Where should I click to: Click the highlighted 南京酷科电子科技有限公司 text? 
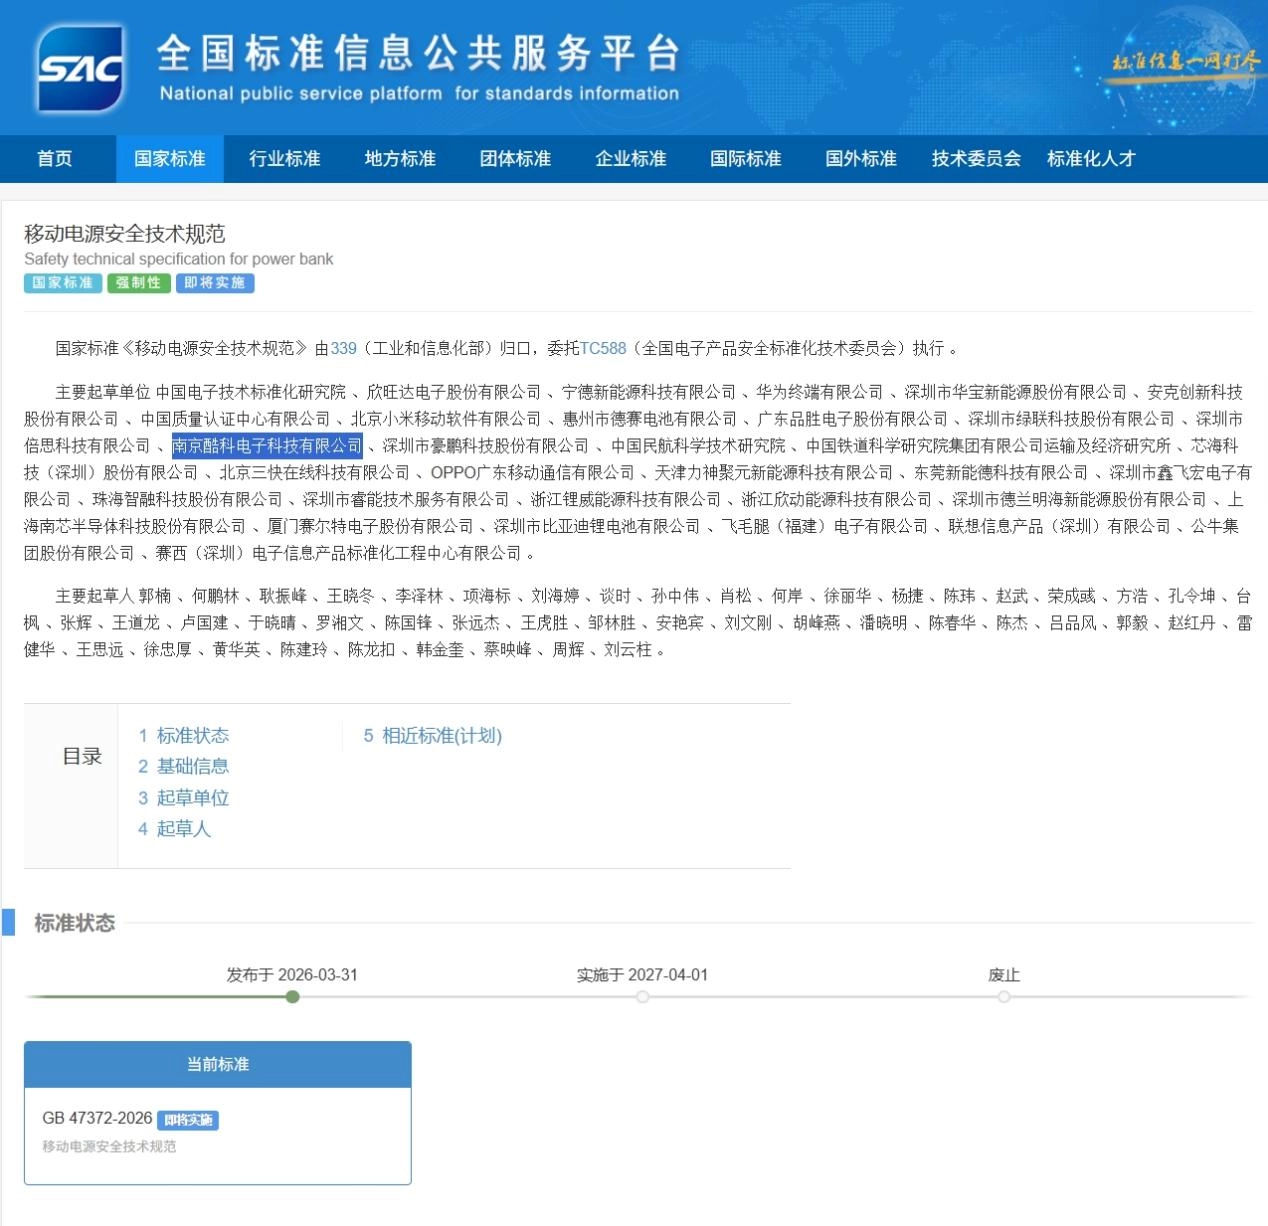pos(266,446)
